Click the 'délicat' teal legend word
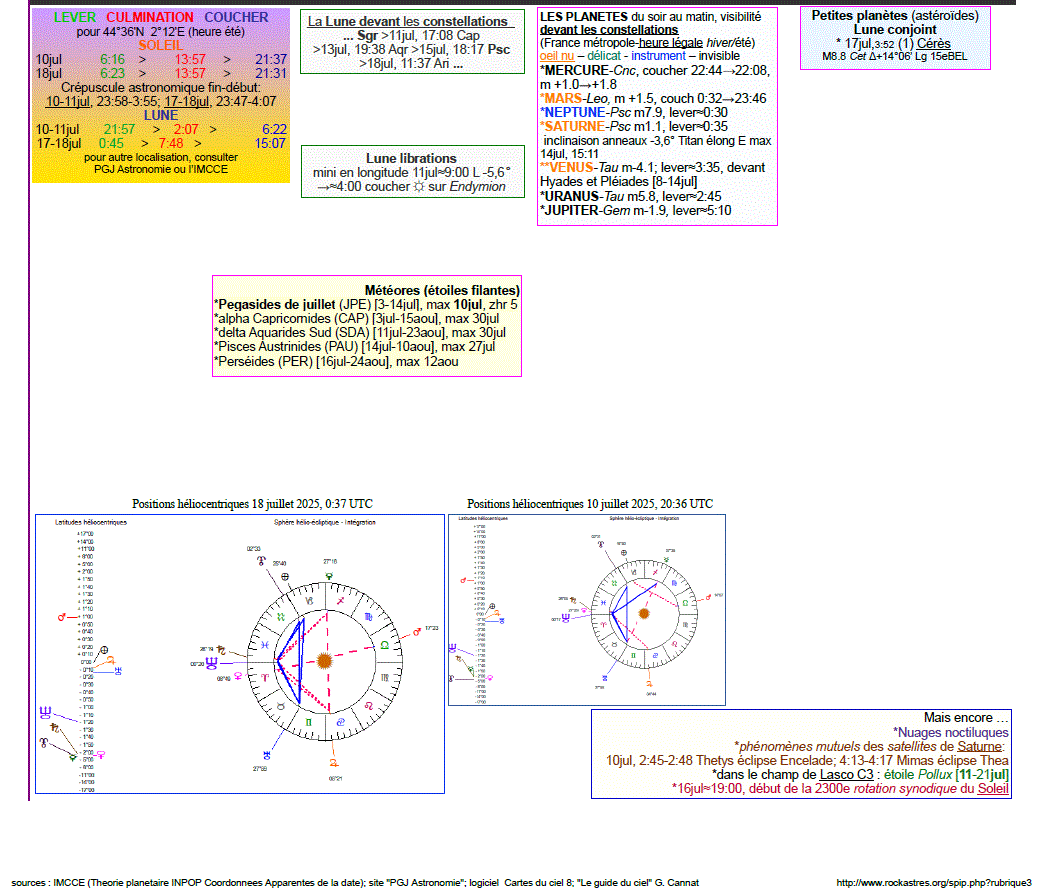The image size is (1039, 896). [x=604, y=56]
